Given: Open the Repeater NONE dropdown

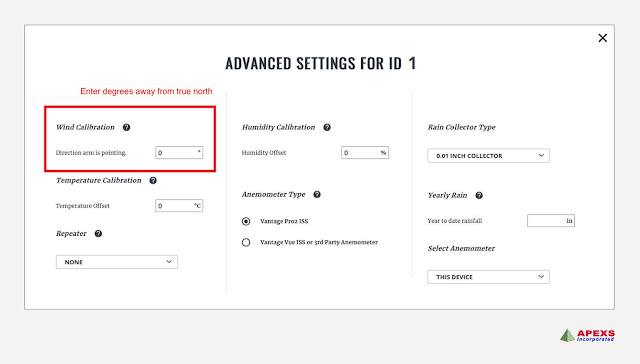Looking at the screenshot, I should tap(117, 262).
